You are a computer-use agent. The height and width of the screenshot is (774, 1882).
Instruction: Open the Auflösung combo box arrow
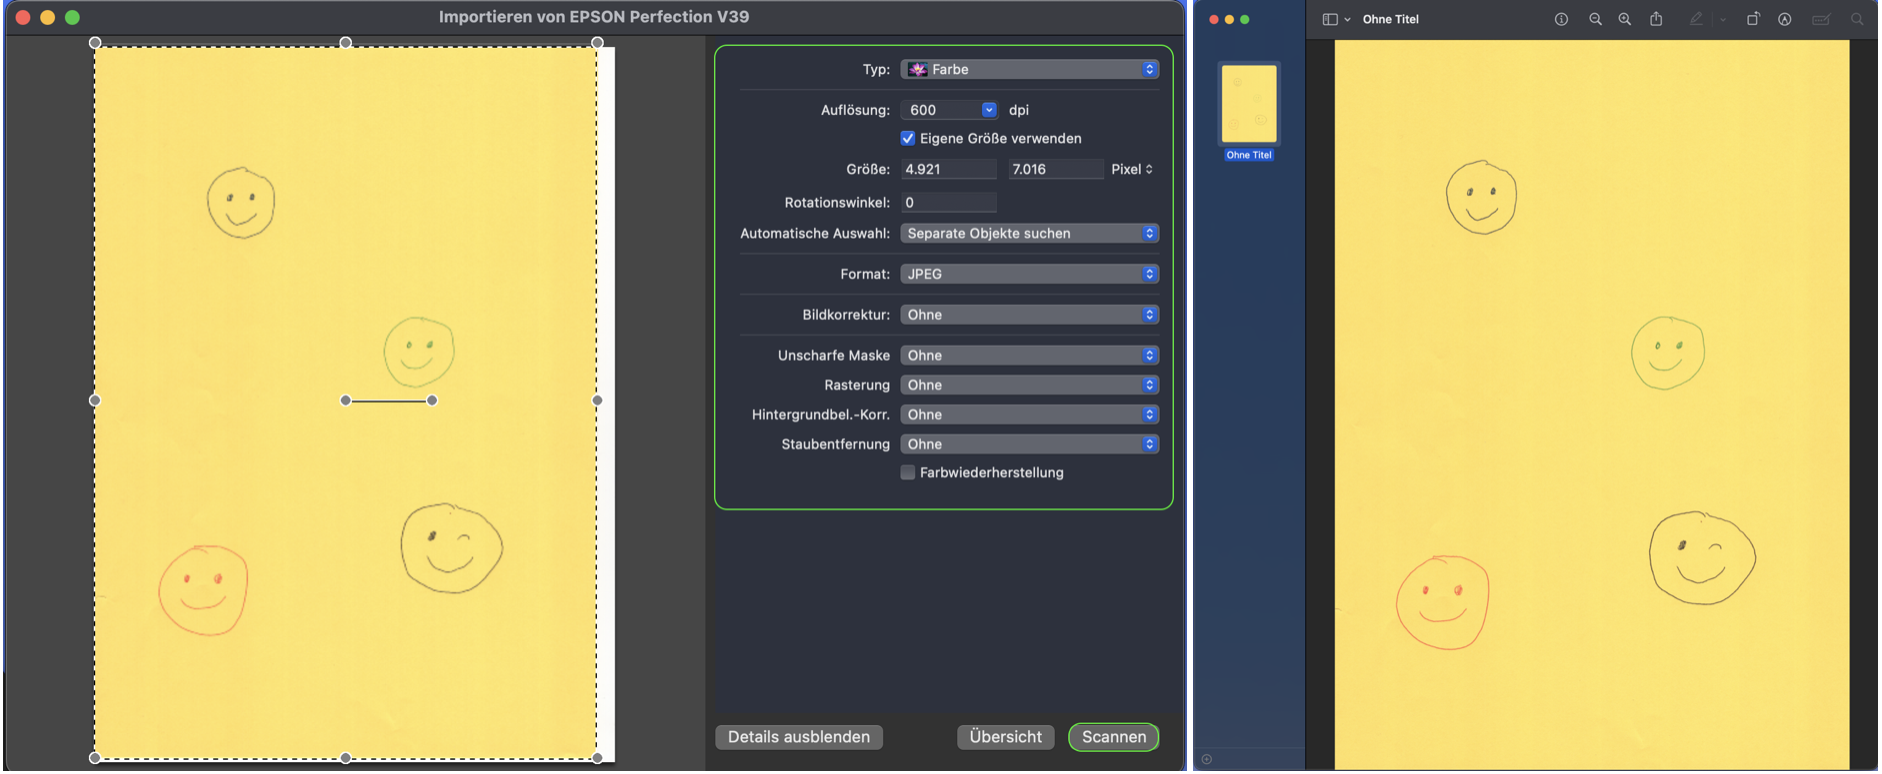pos(989,110)
